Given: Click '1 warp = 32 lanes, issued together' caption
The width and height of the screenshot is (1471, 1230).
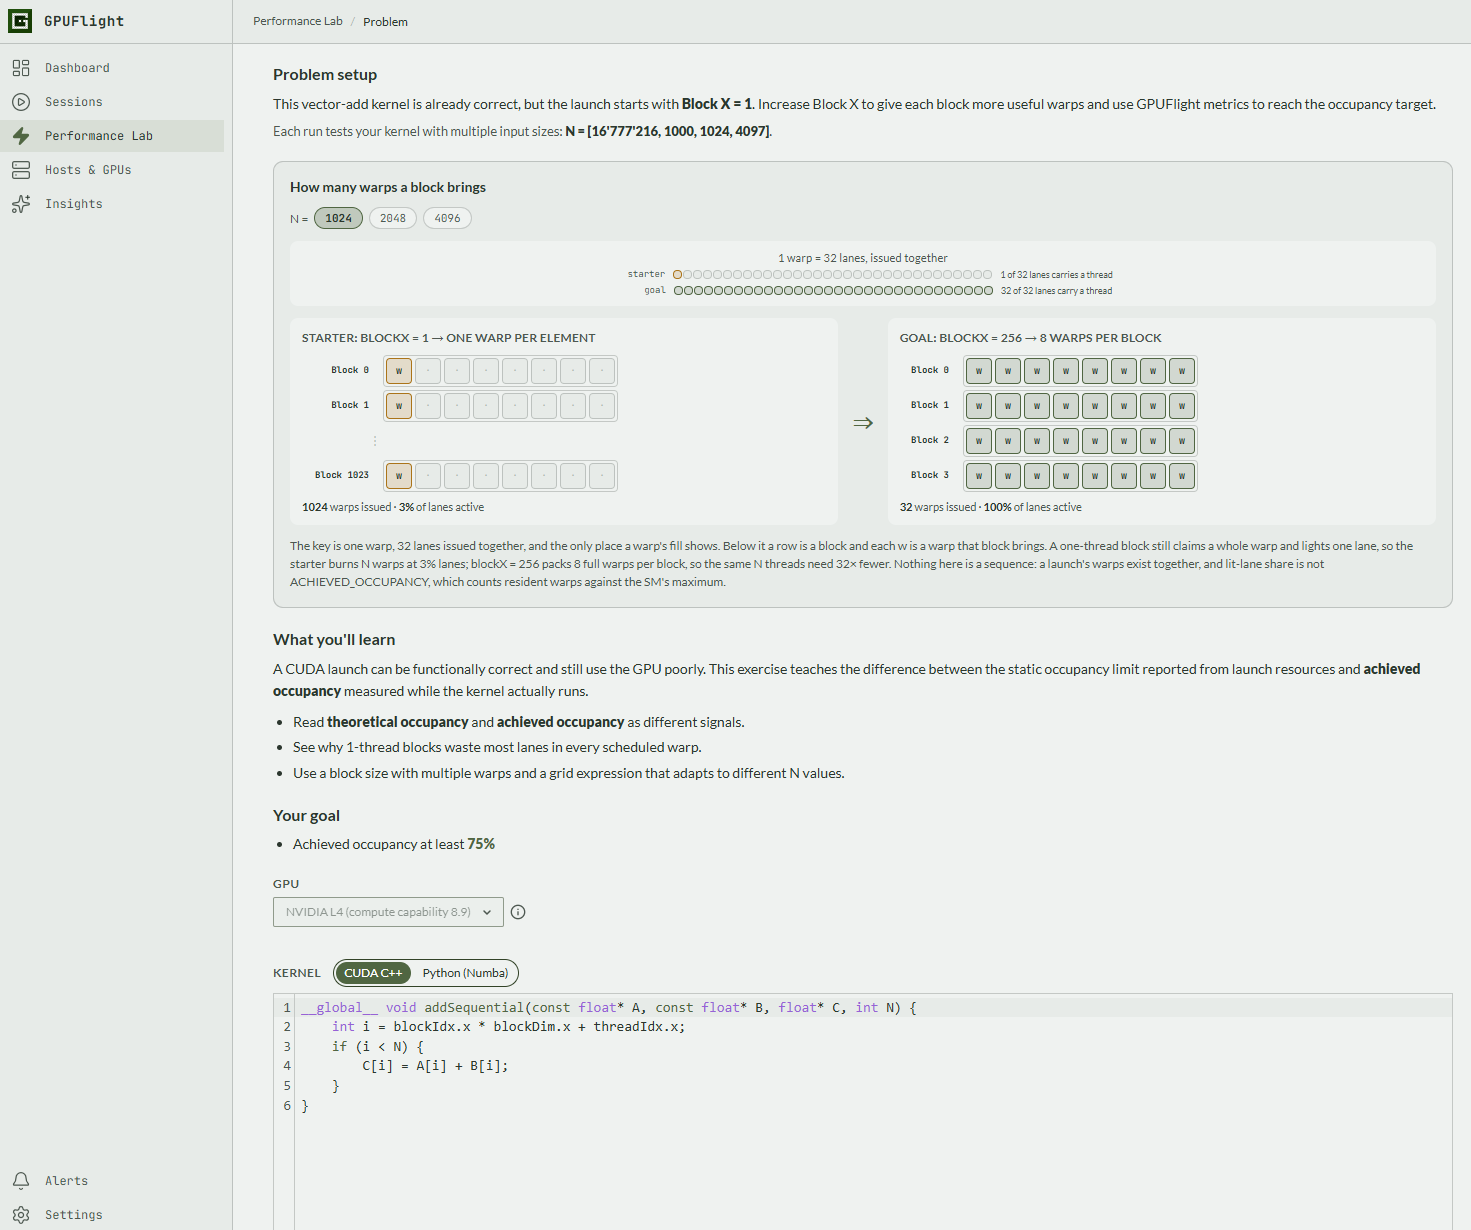Looking at the screenshot, I should click(x=863, y=258).
